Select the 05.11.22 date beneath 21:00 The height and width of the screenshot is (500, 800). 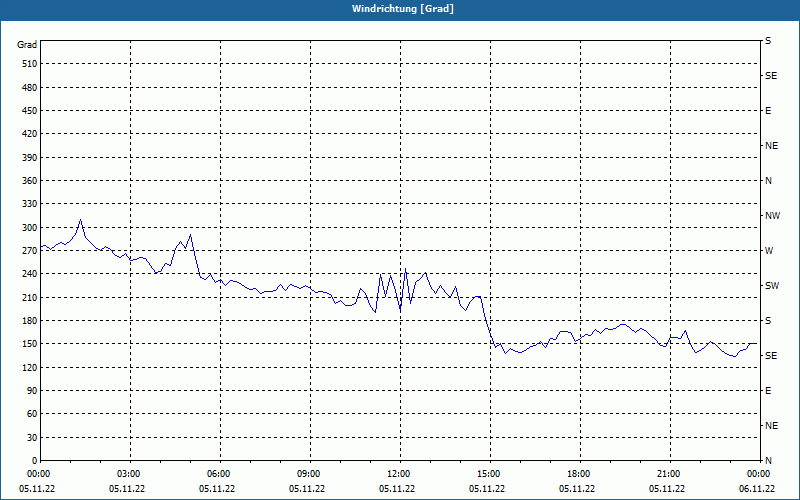coord(667,489)
